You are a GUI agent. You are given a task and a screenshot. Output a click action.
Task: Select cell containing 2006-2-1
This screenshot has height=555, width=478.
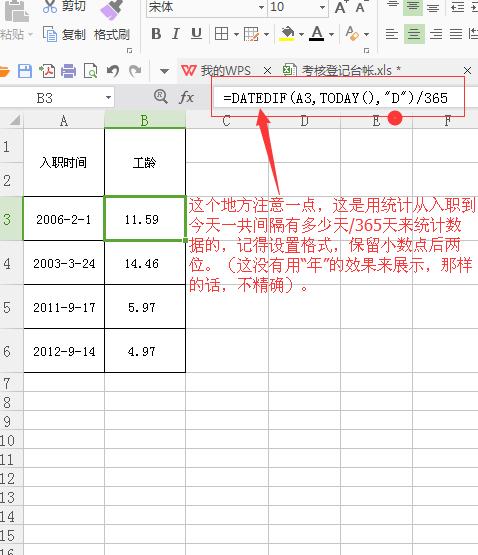coord(64,219)
